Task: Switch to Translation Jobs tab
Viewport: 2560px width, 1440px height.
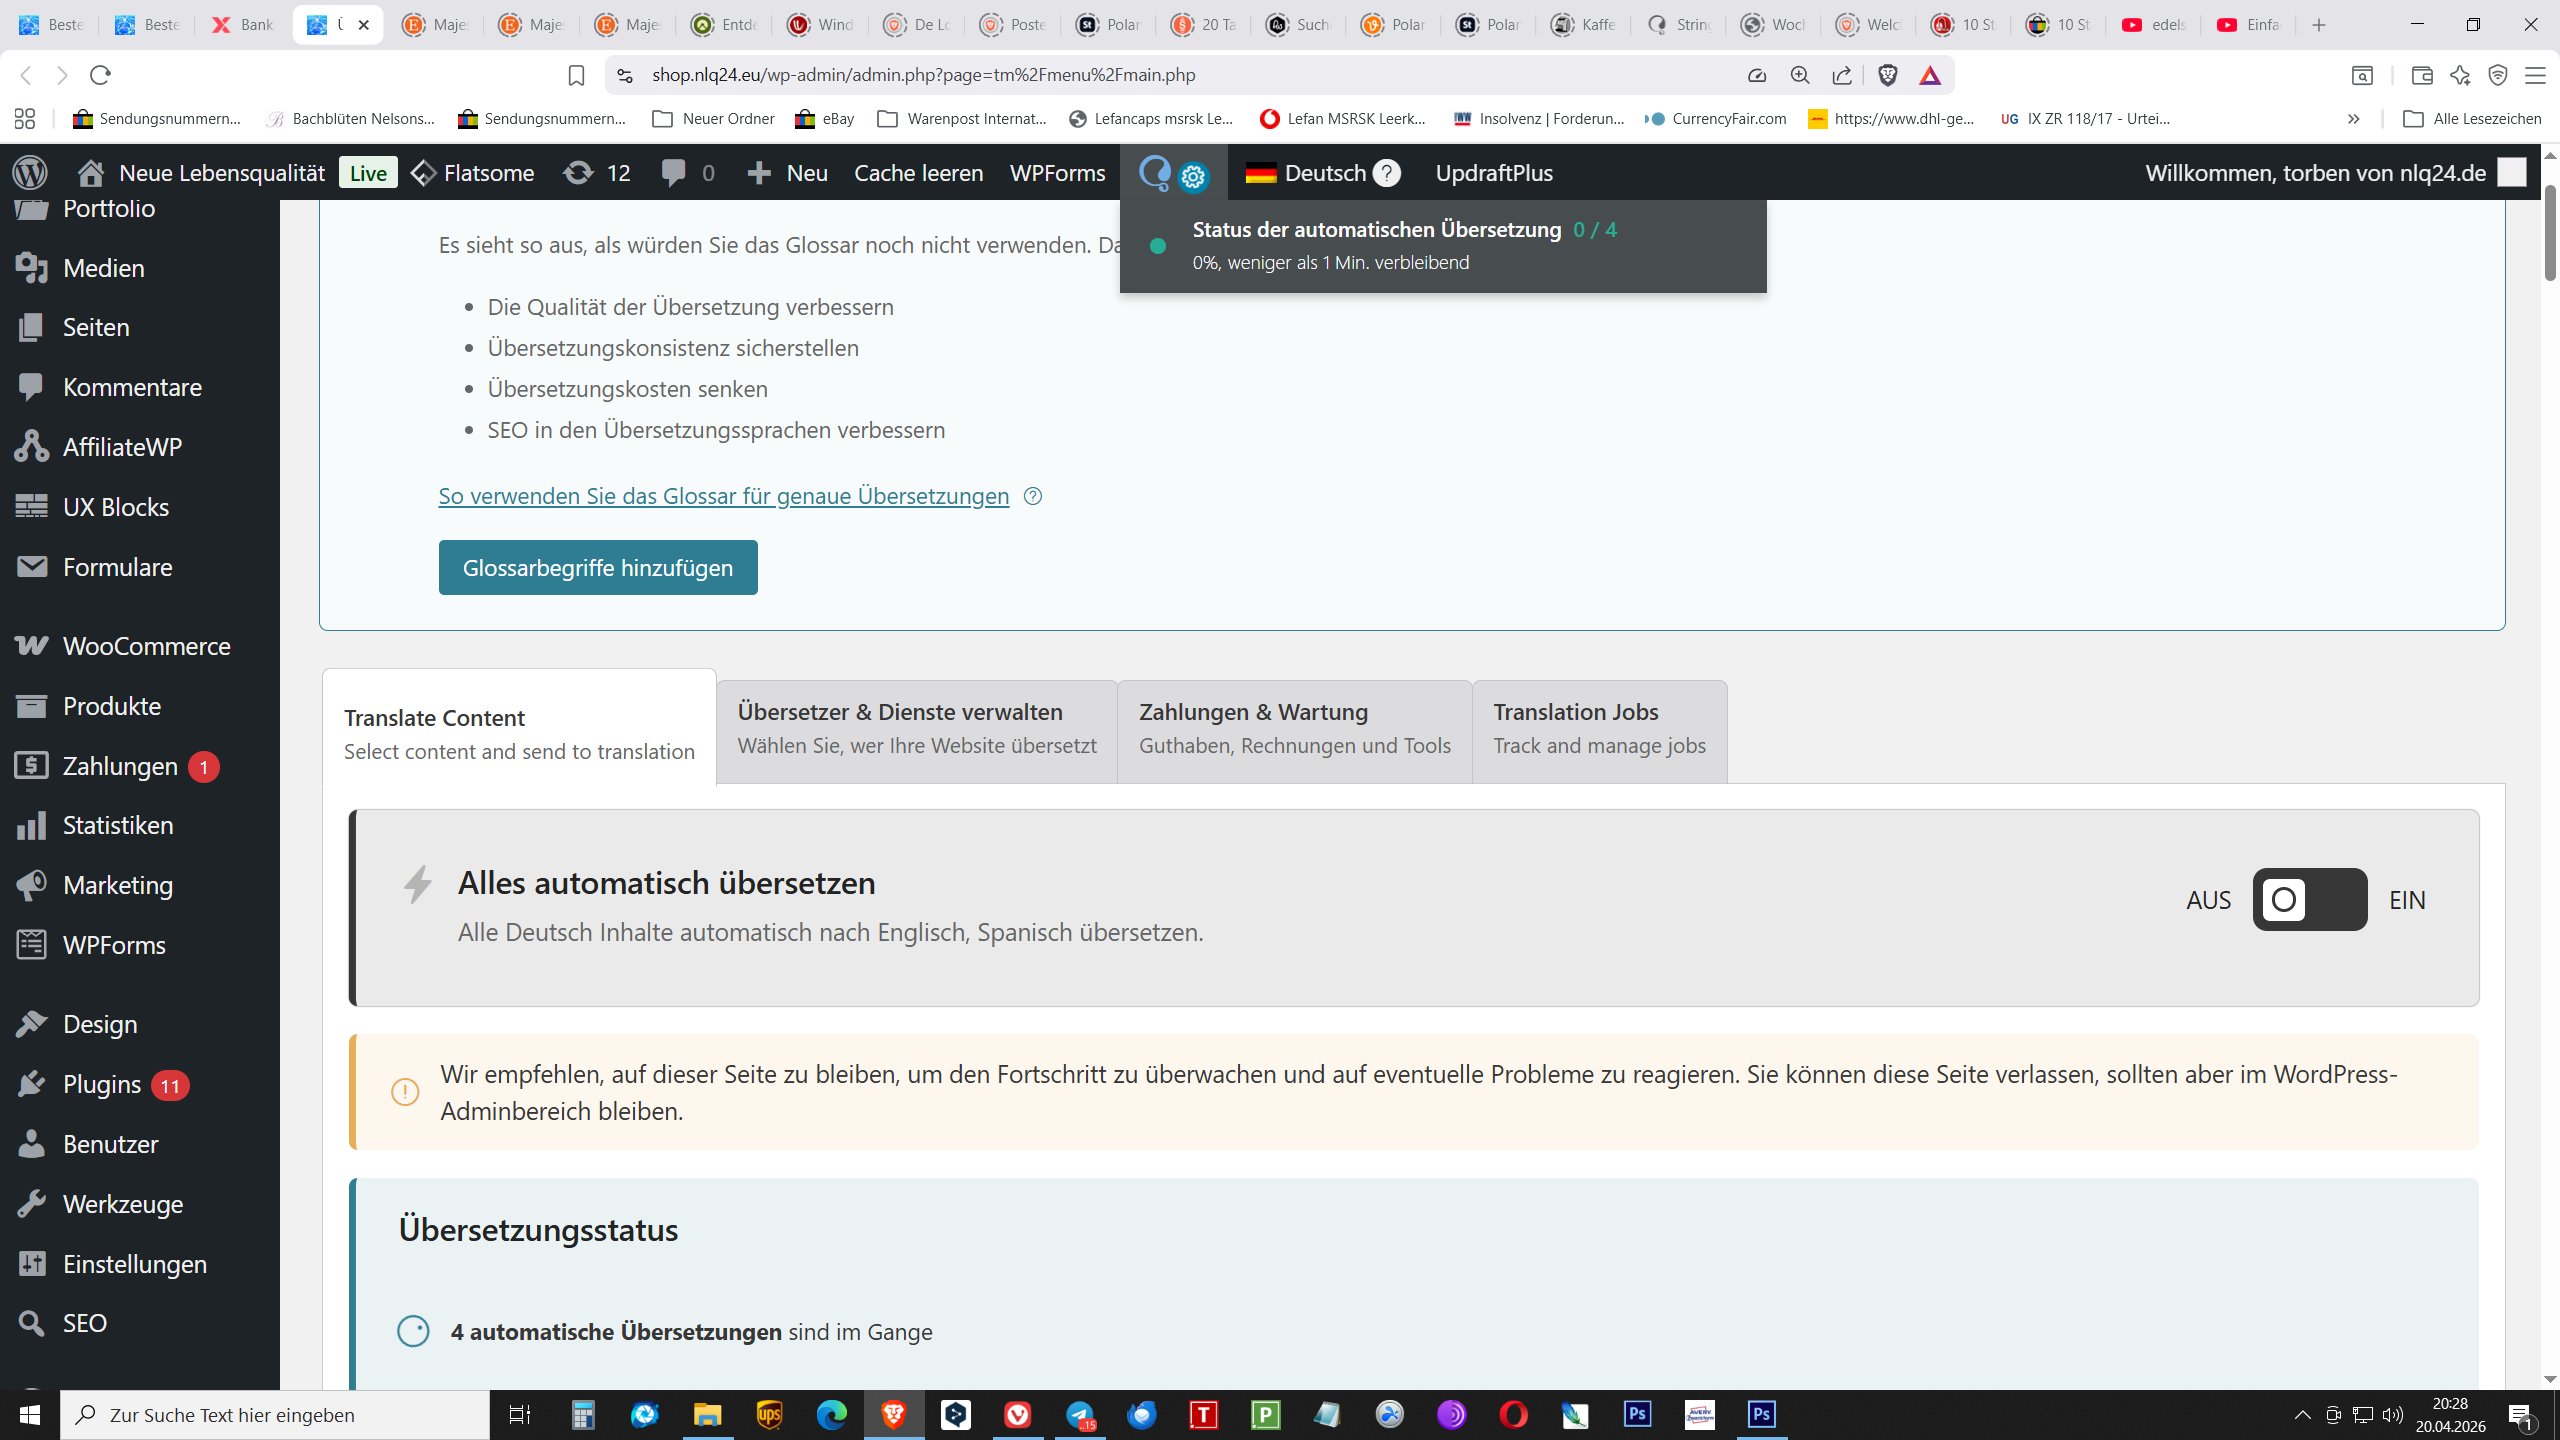Action: tap(1599, 728)
